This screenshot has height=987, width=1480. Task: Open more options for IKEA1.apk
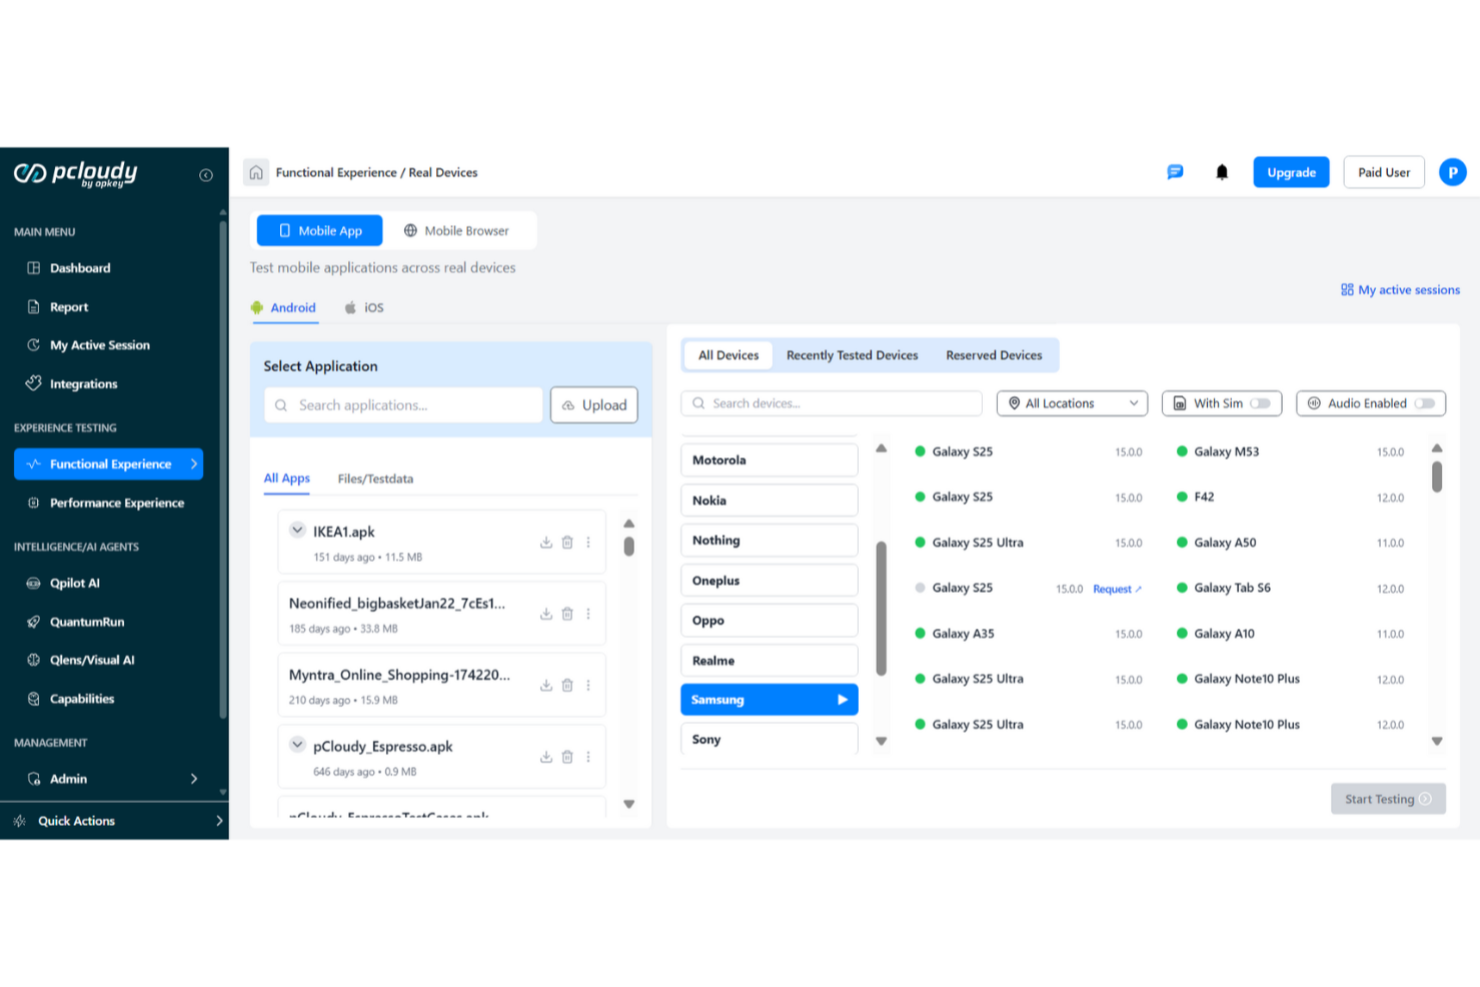click(x=588, y=542)
